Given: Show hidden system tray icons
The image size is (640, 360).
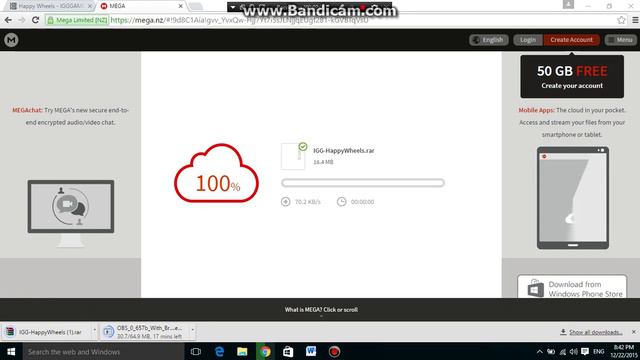Looking at the screenshot, I should [540, 351].
